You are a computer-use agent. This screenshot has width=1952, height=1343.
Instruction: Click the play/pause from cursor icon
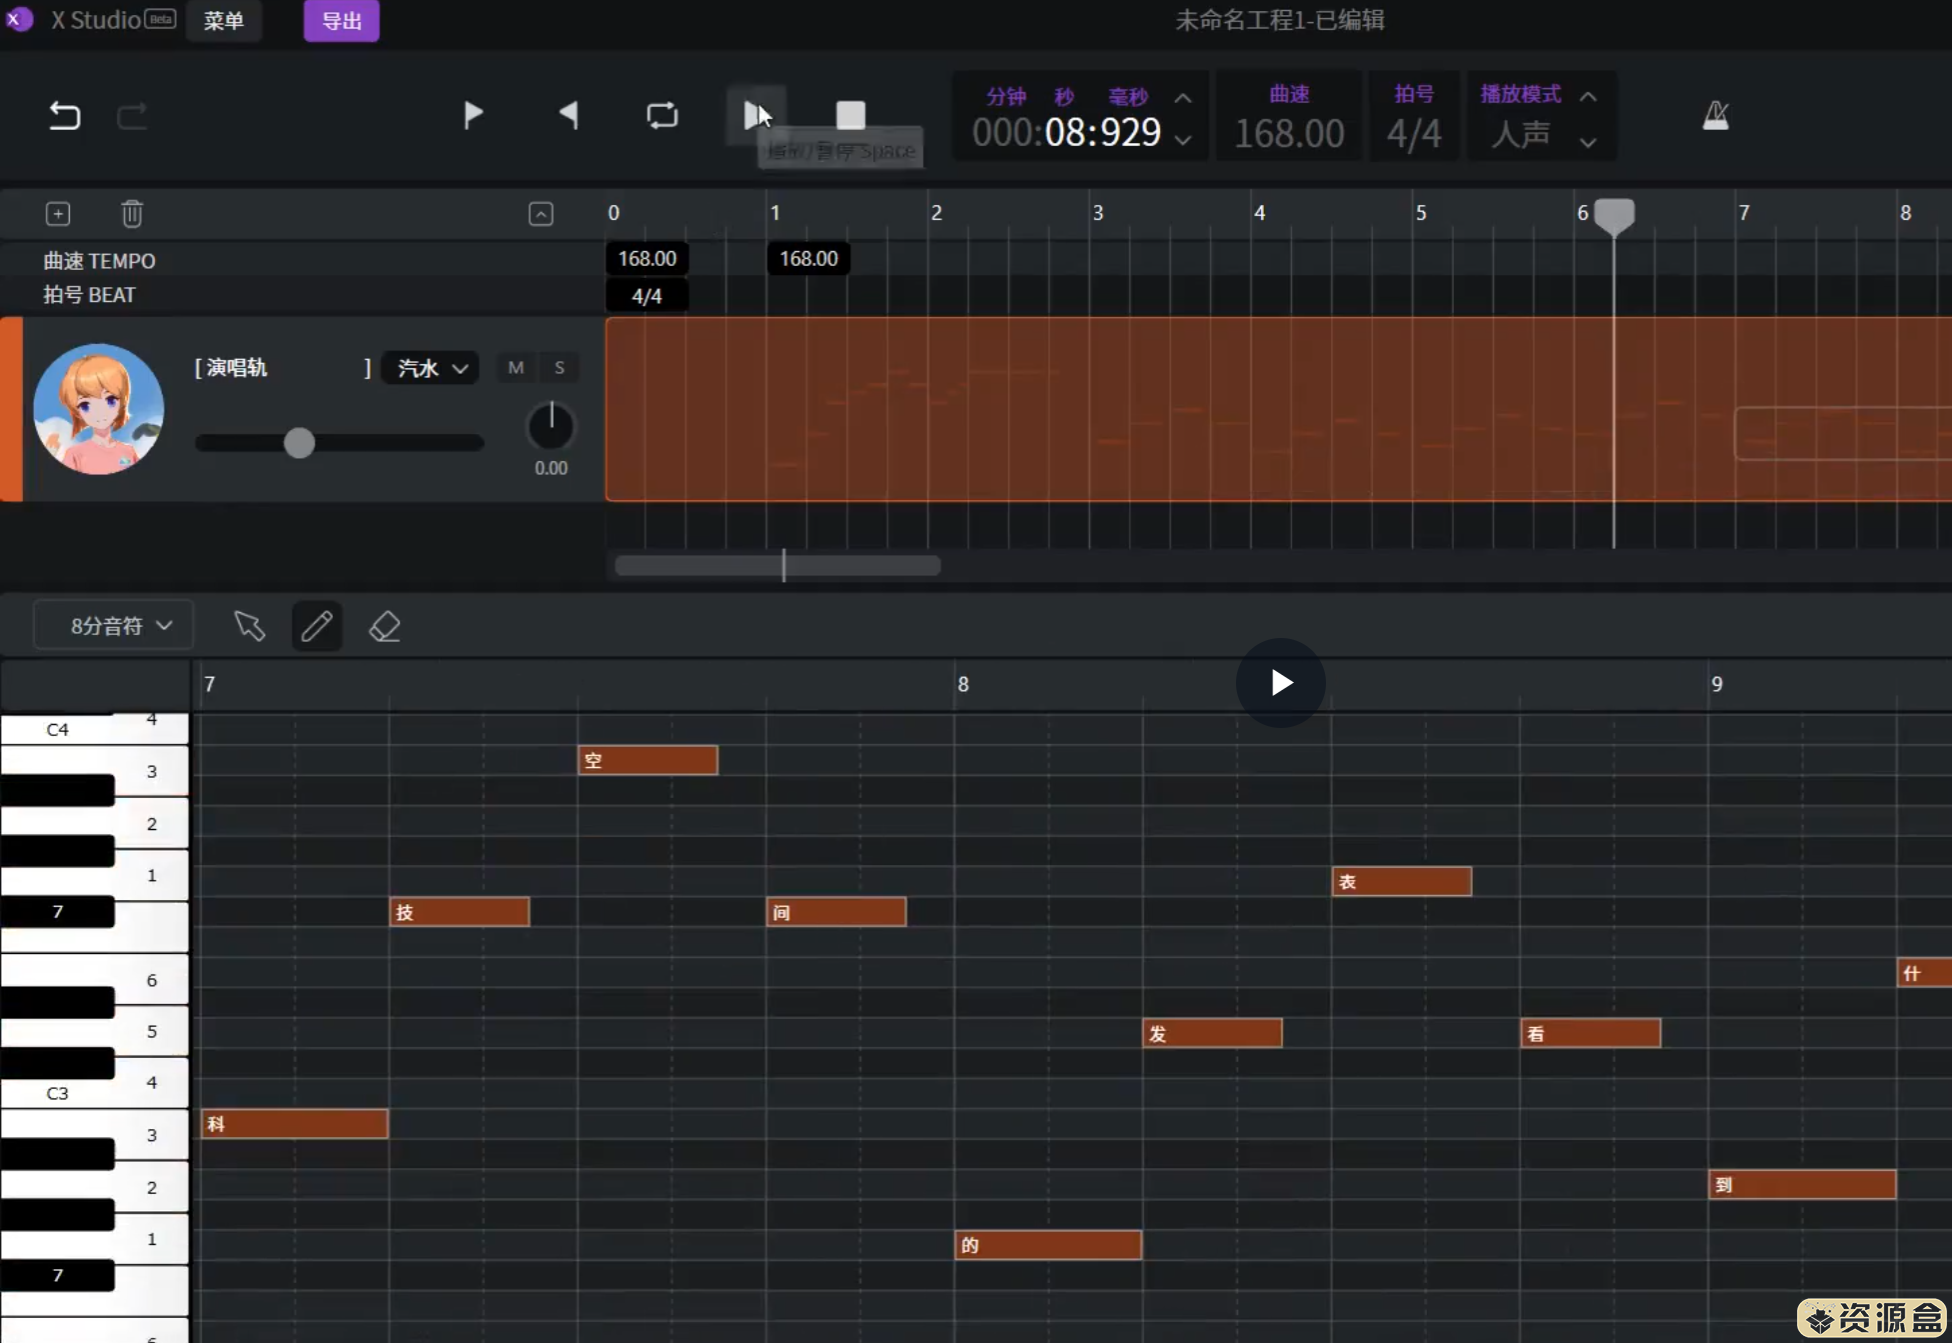pos(757,115)
